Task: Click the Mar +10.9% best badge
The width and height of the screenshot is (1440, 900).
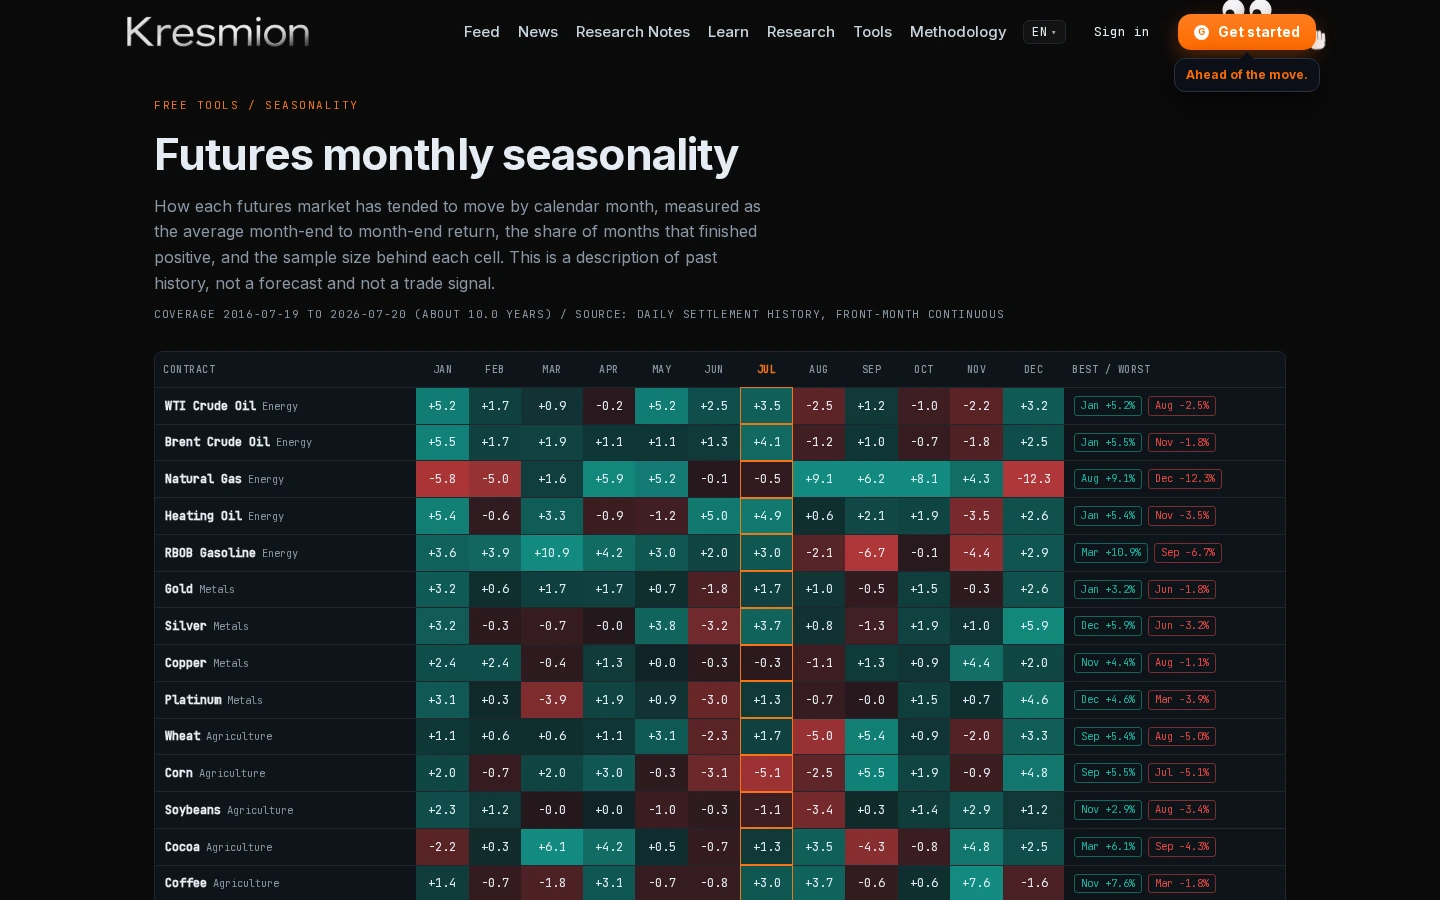Action: click(x=1111, y=553)
